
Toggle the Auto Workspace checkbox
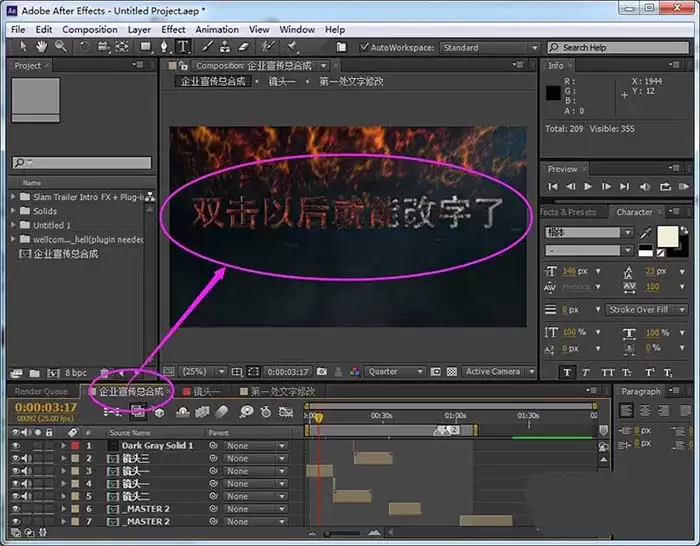coord(364,47)
